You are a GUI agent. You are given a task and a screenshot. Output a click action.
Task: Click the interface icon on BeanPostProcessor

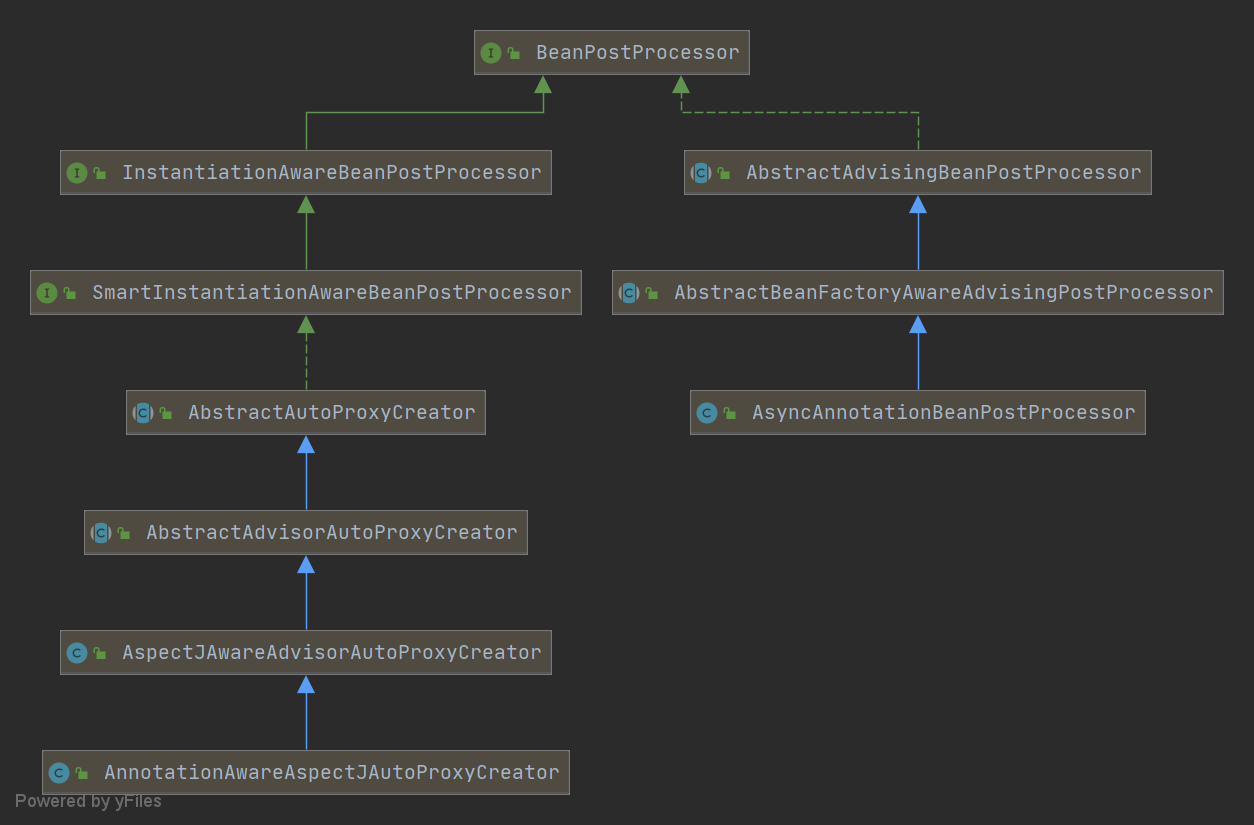point(491,52)
